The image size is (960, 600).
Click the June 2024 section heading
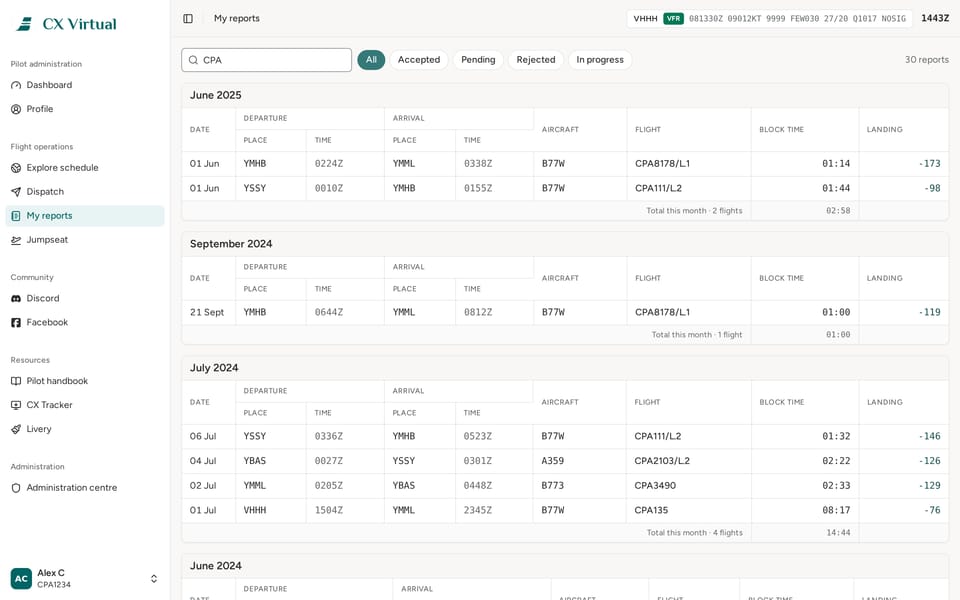[x=216, y=566]
